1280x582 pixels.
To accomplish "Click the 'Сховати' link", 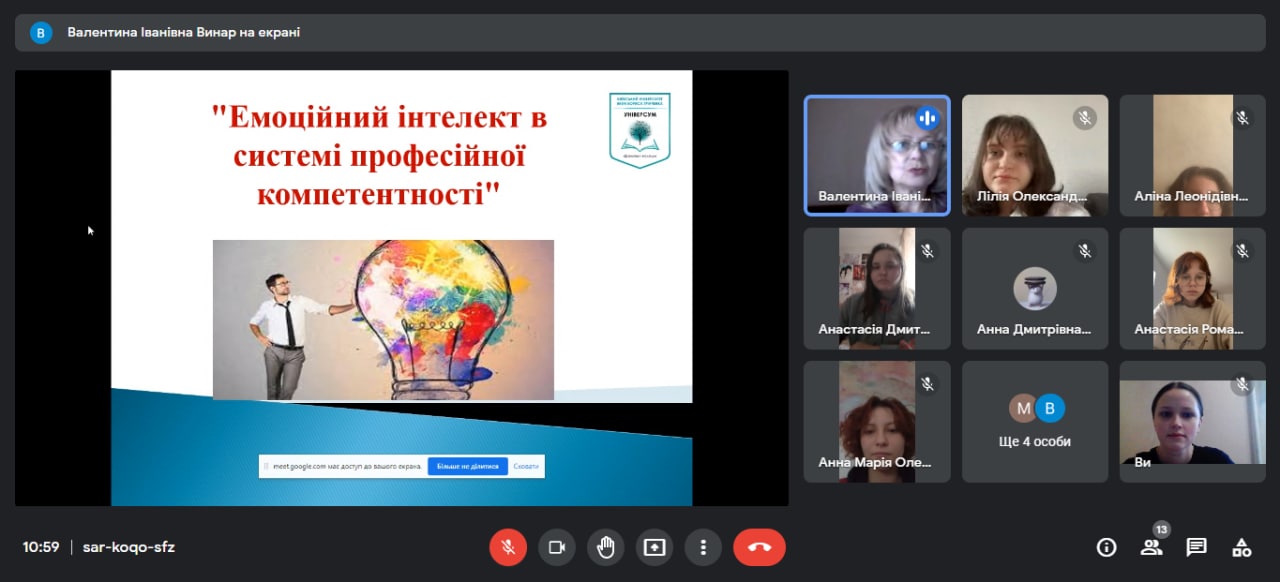I will click(526, 466).
